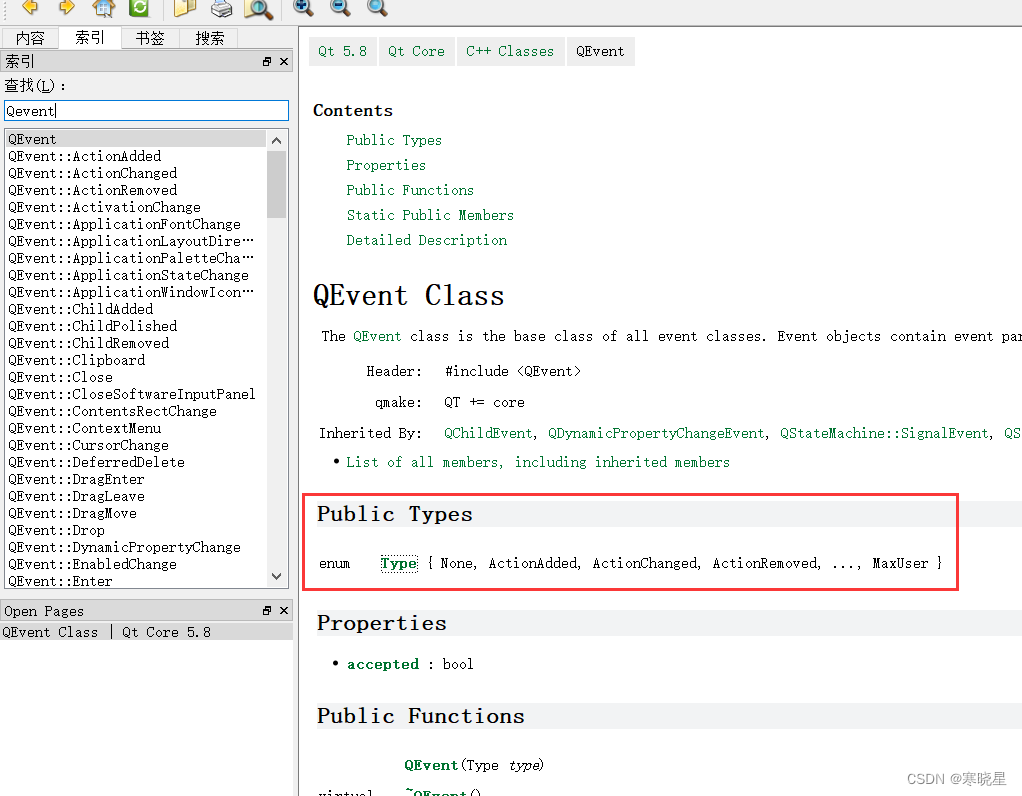Select QEvent::ActionAdded in index list
The width and height of the screenshot is (1022, 796).
[x=136, y=156]
